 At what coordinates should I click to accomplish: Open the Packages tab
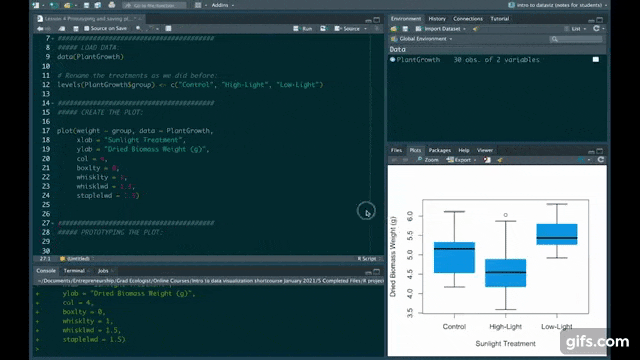(440, 150)
